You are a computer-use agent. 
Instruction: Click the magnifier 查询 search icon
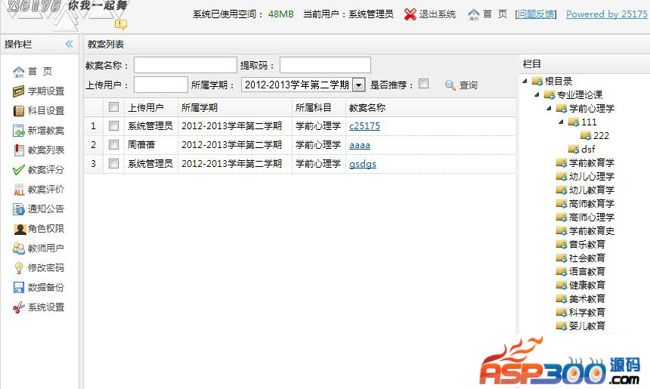450,85
